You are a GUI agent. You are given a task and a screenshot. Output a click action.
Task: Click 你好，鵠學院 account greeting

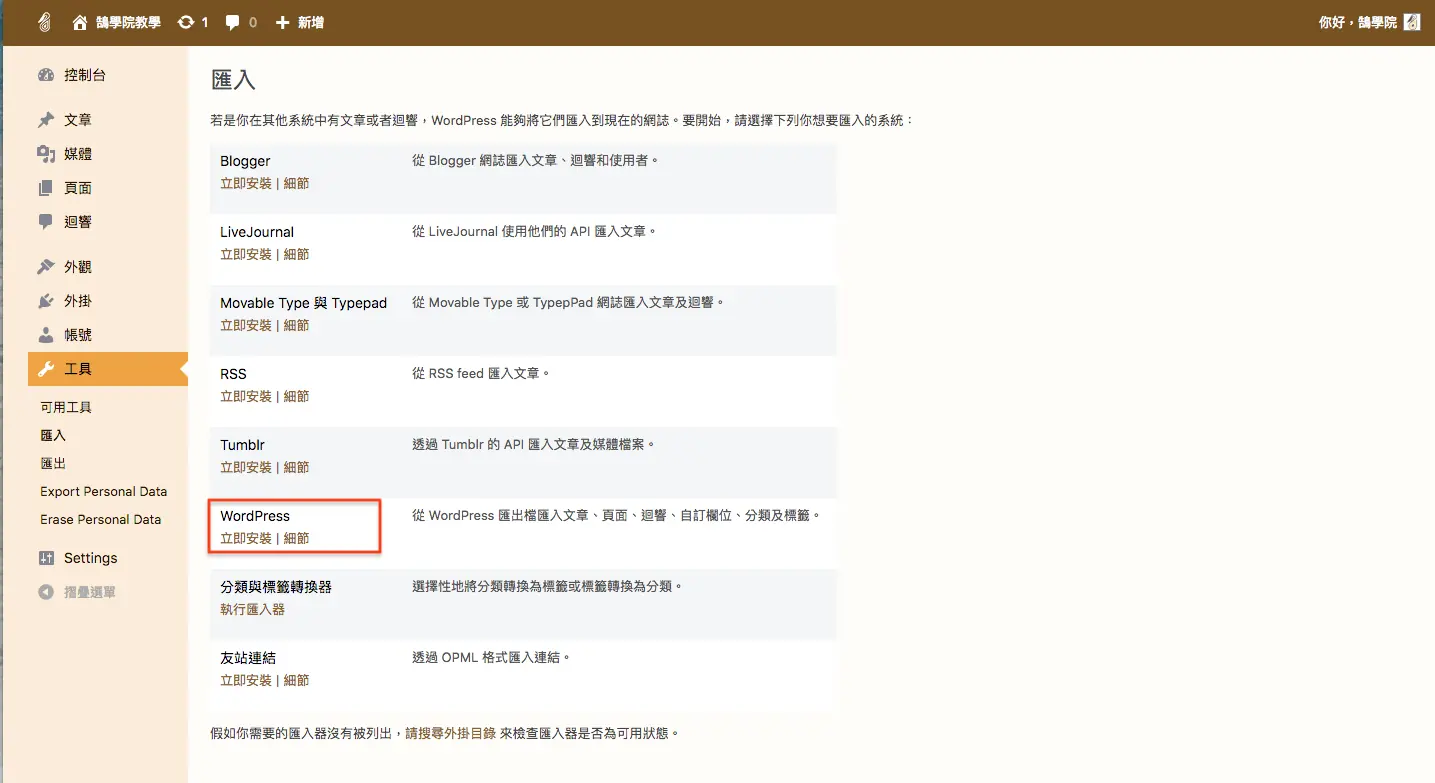pyautogui.click(x=1358, y=22)
